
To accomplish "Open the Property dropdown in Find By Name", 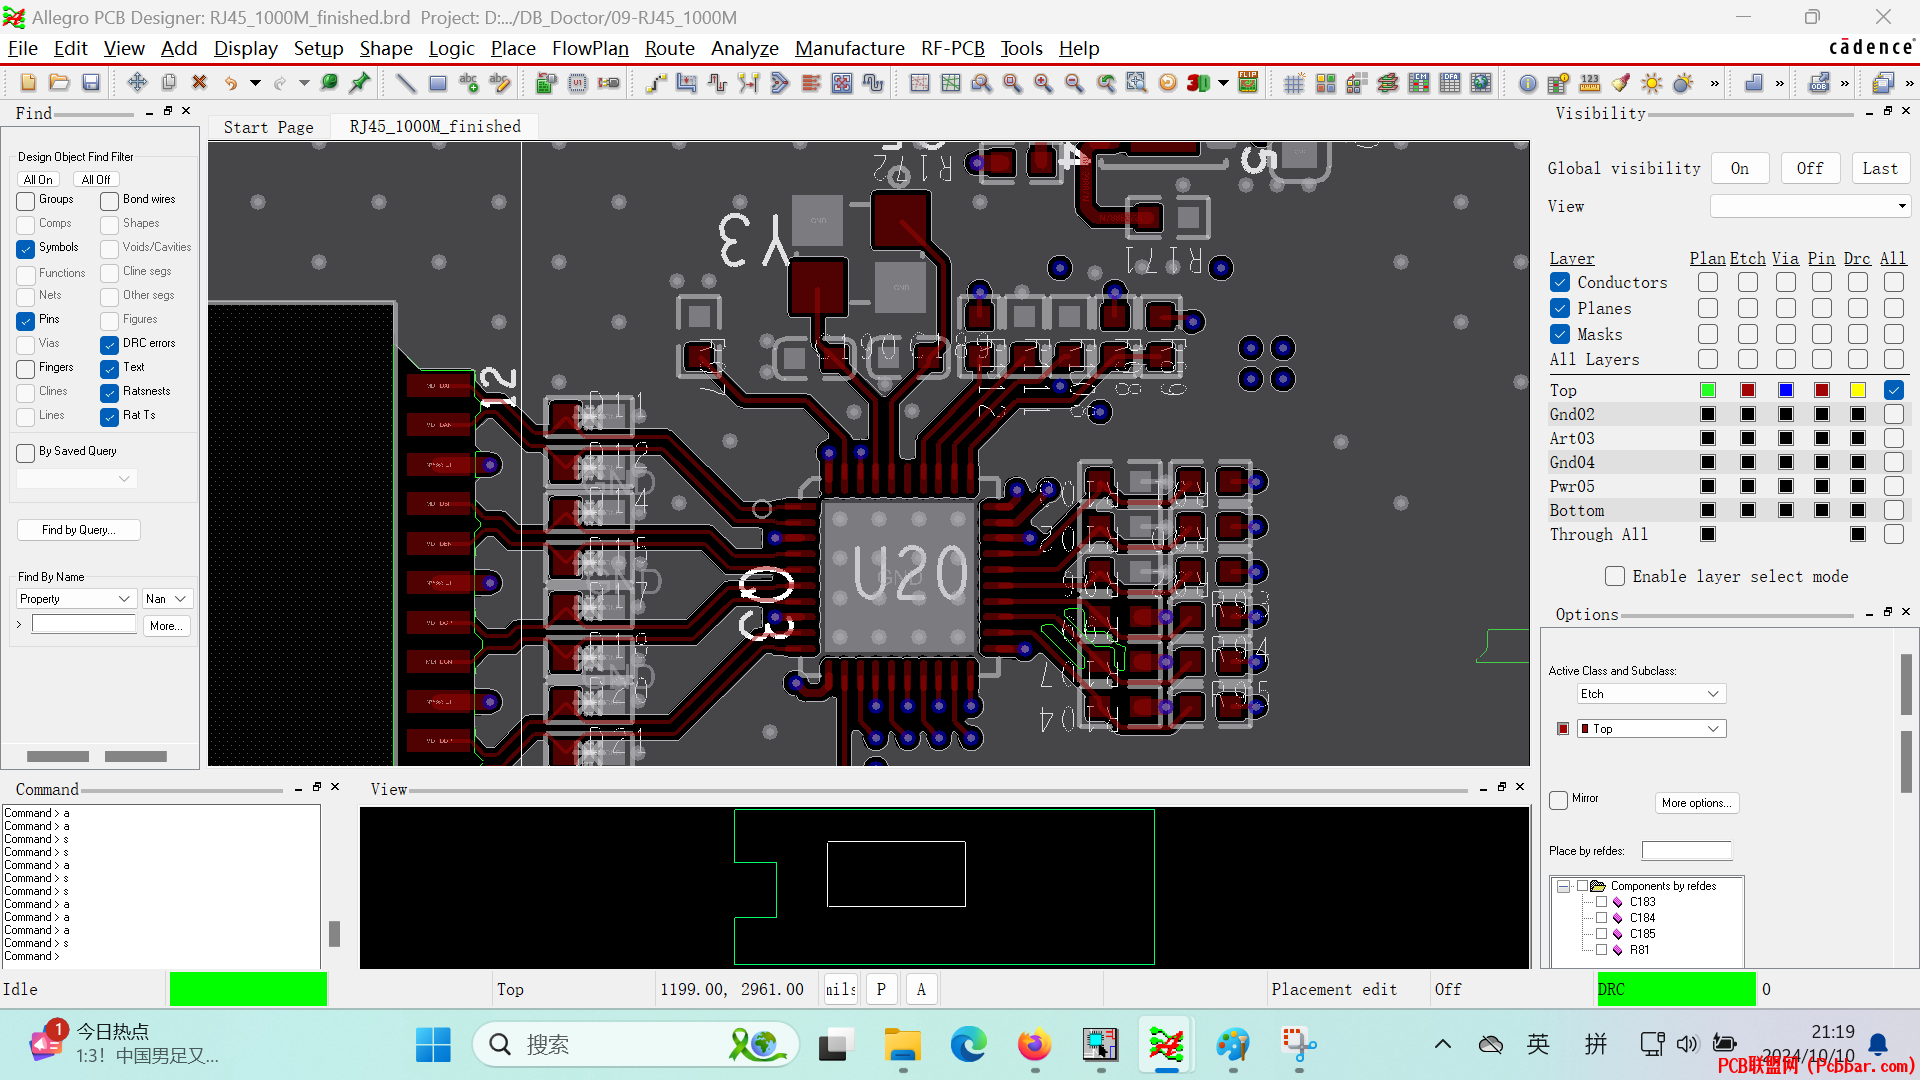I will (x=76, y=599).
